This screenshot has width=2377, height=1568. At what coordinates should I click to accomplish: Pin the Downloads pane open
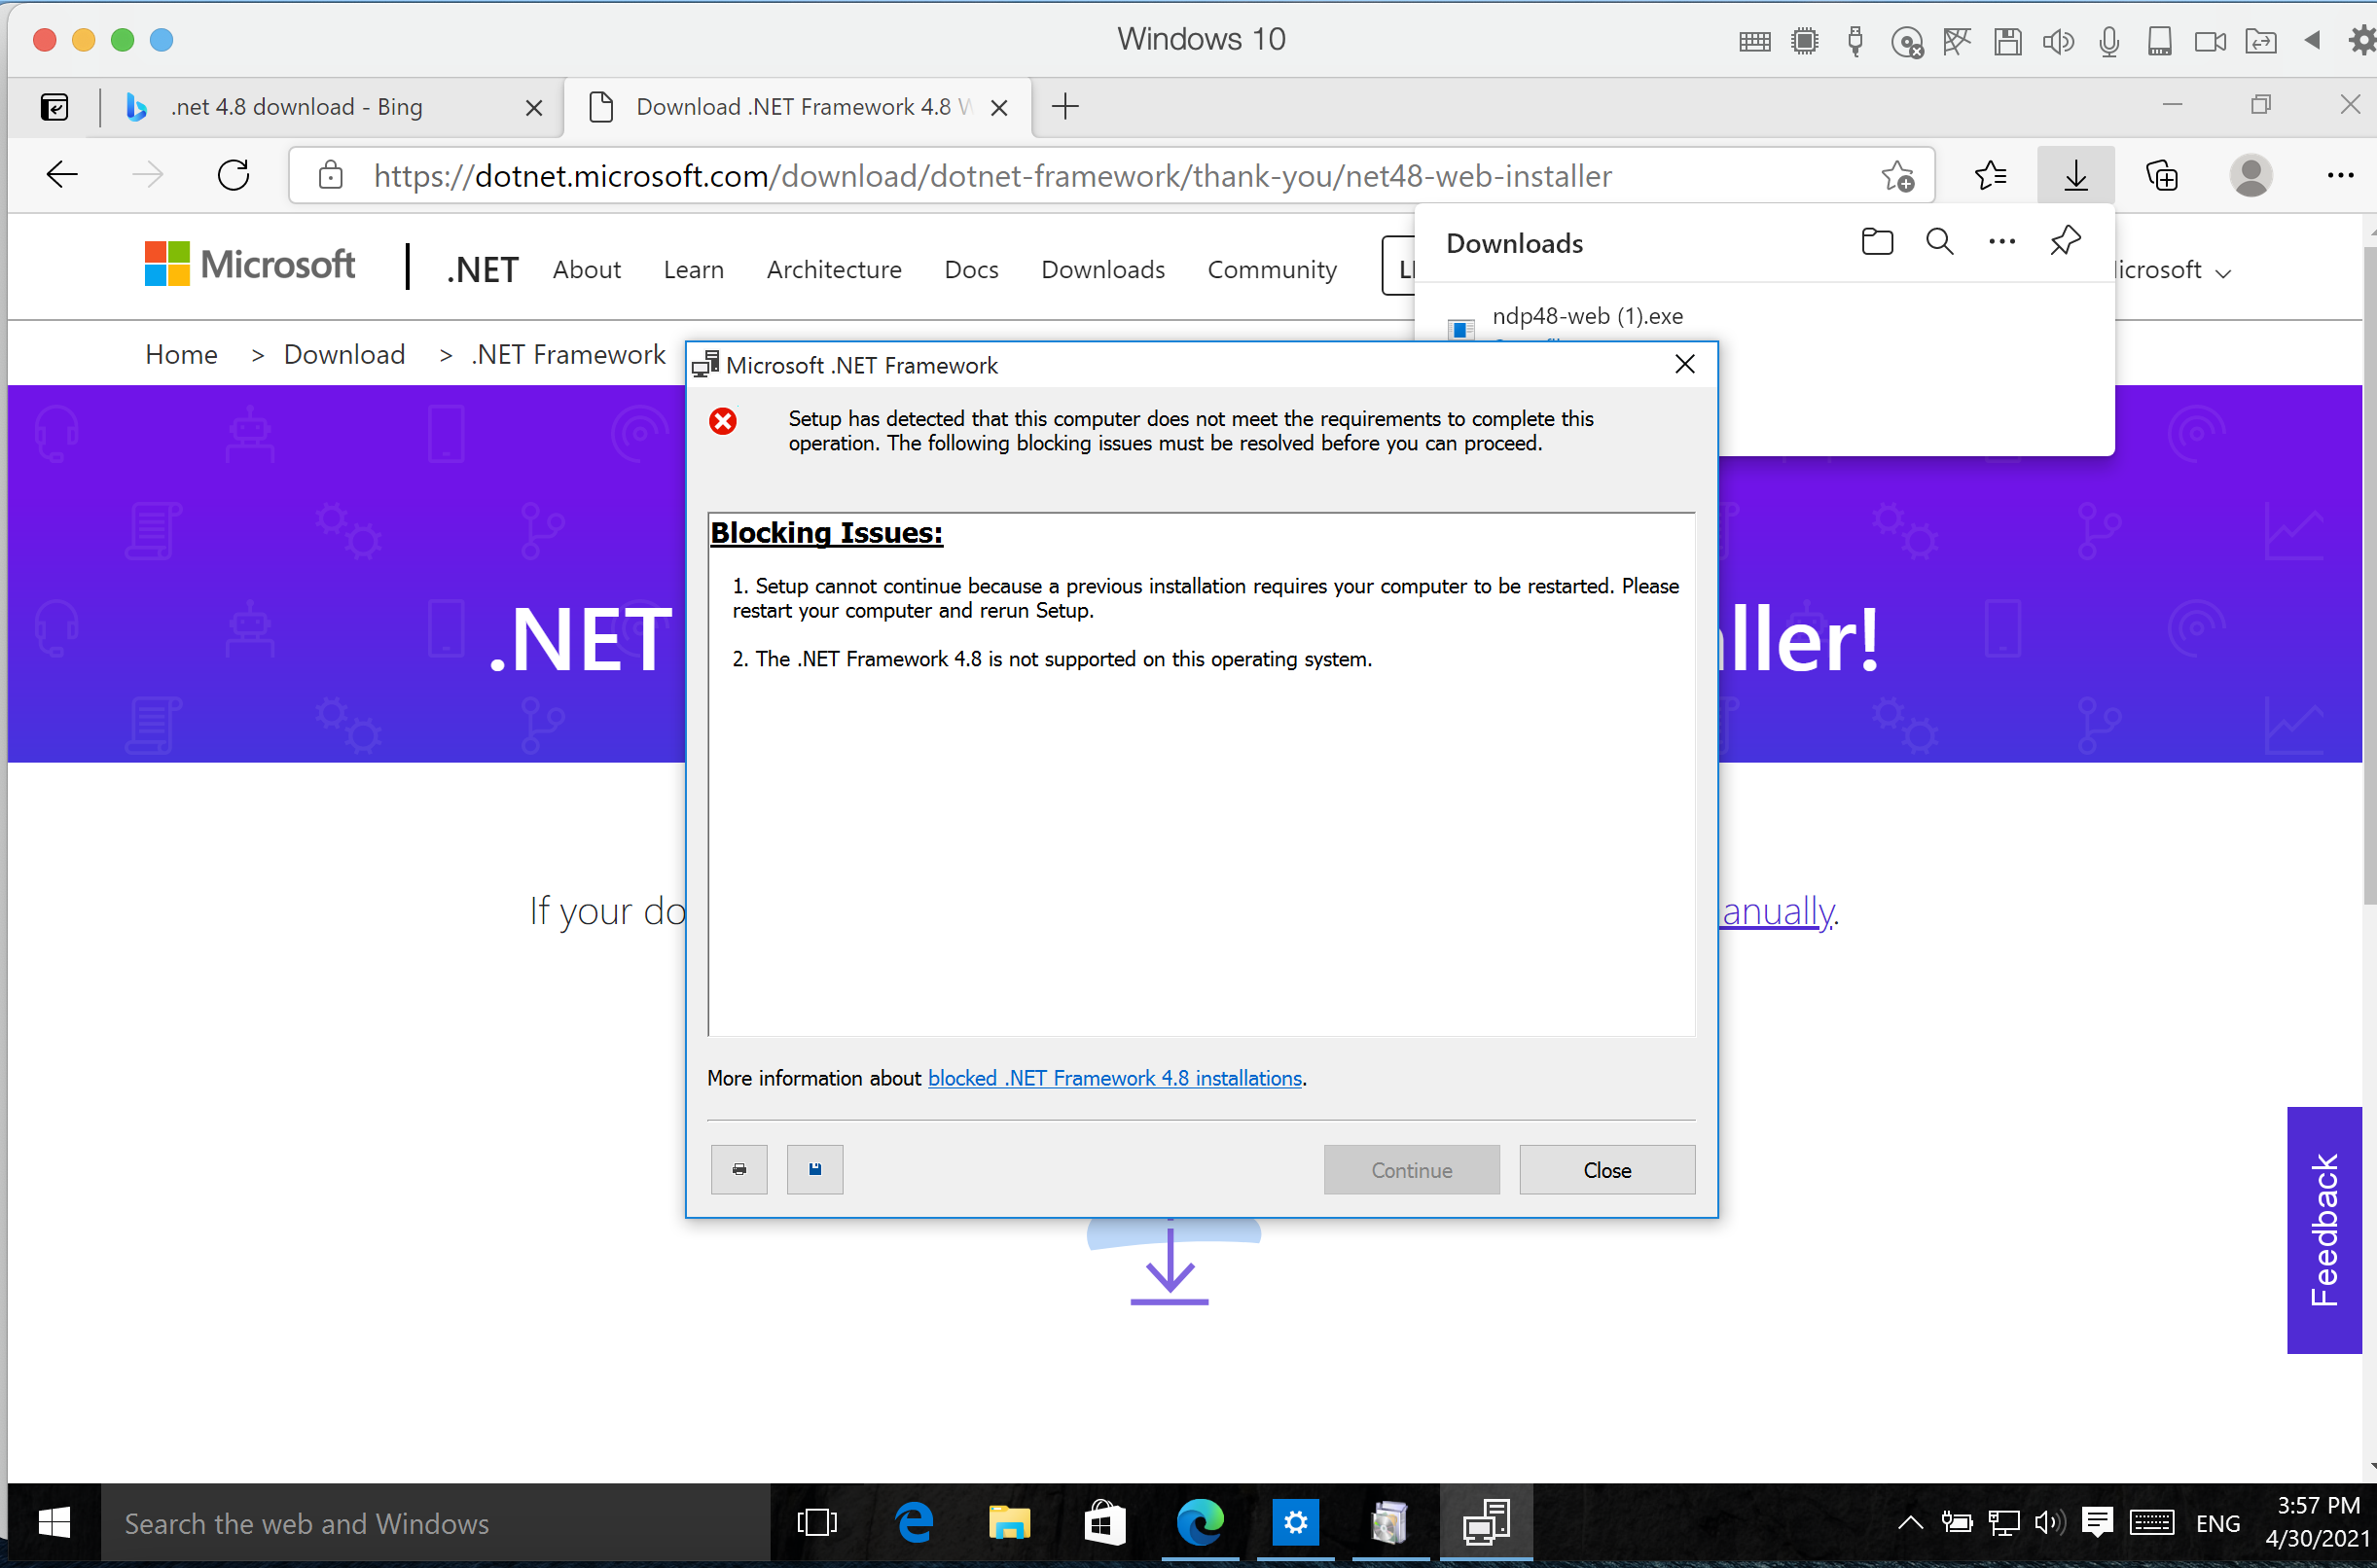tap(2065, 241)
